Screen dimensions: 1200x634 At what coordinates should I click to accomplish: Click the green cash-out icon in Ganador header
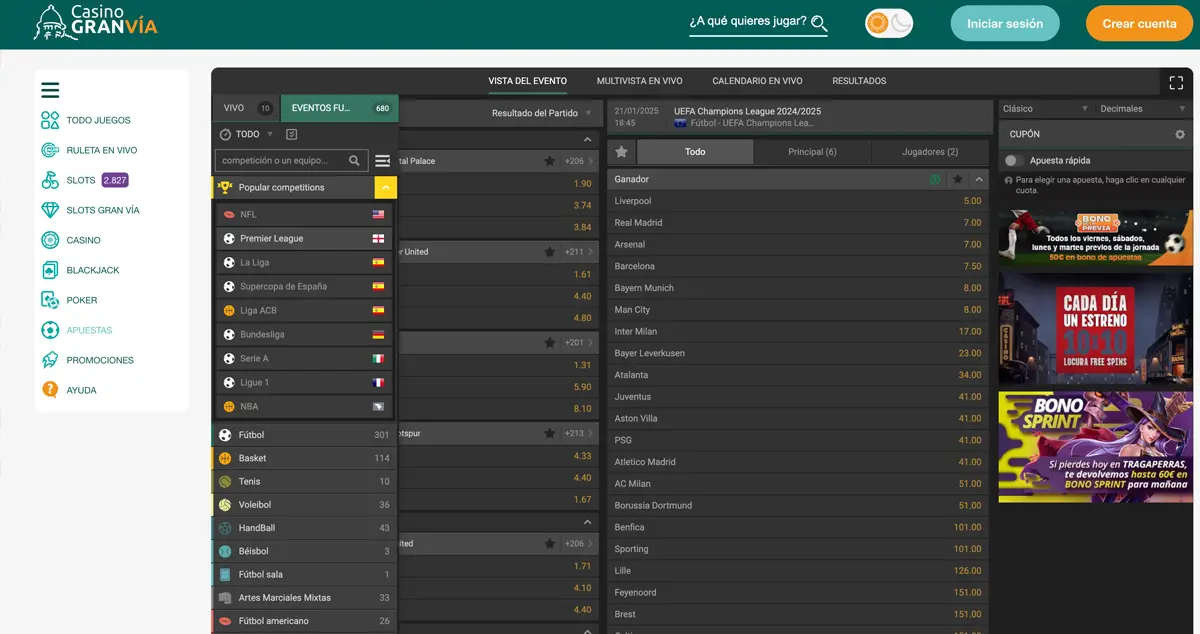pos(935,179)
